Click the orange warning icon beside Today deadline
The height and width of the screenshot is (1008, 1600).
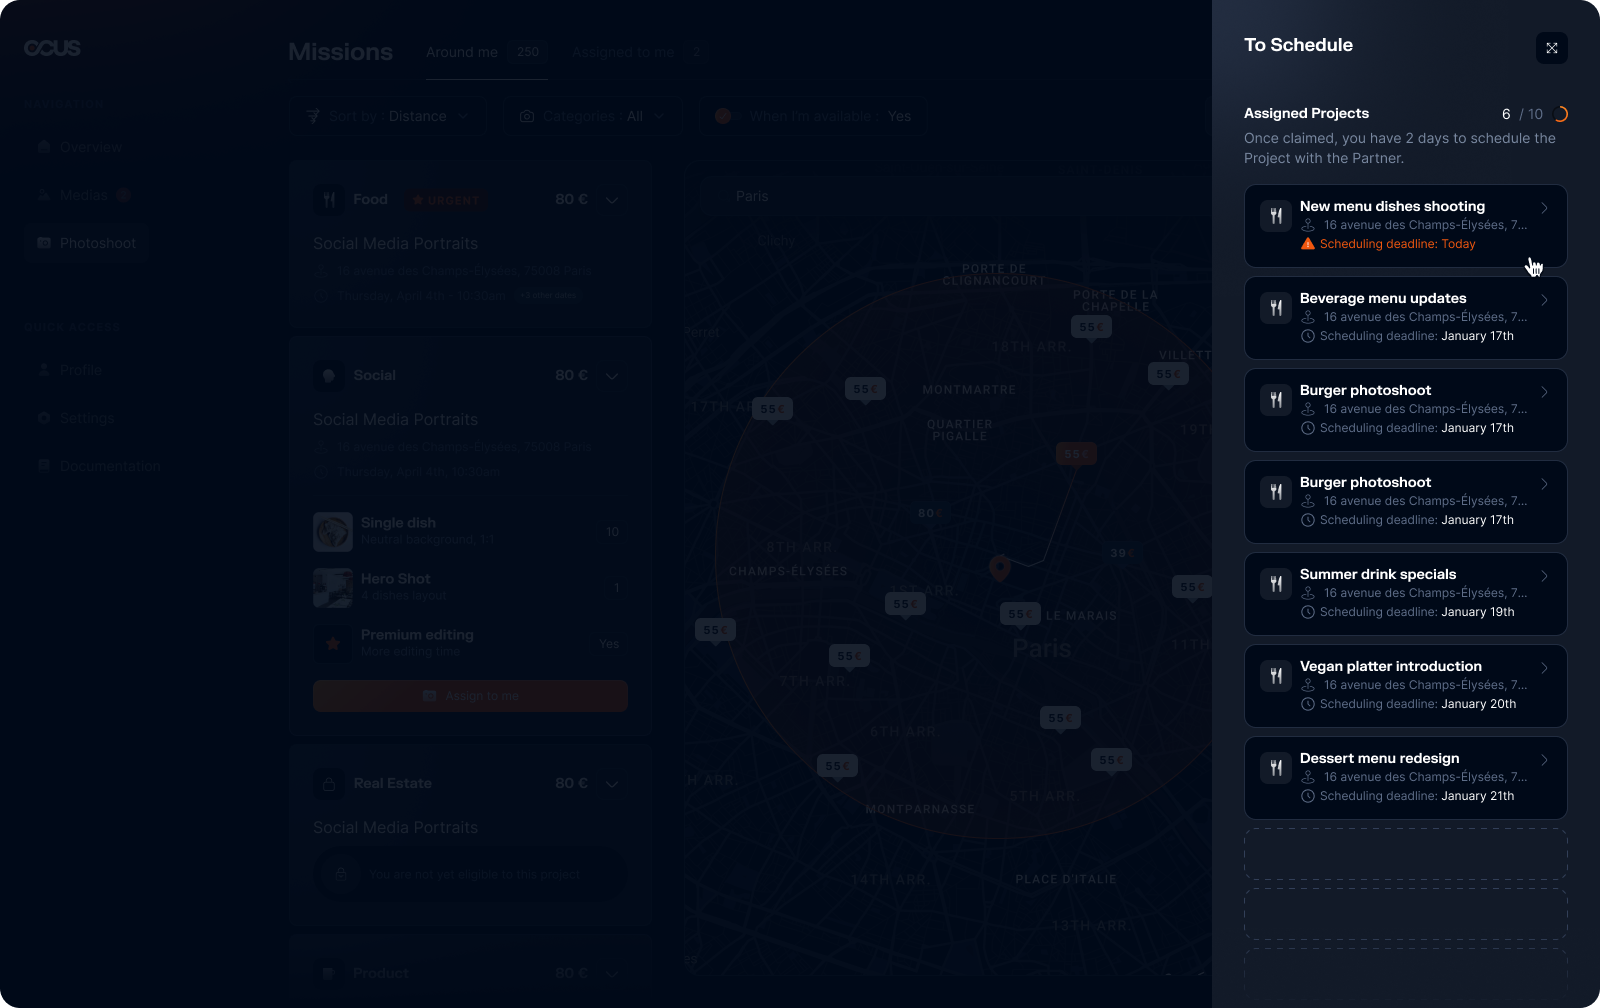(1307, 244)
